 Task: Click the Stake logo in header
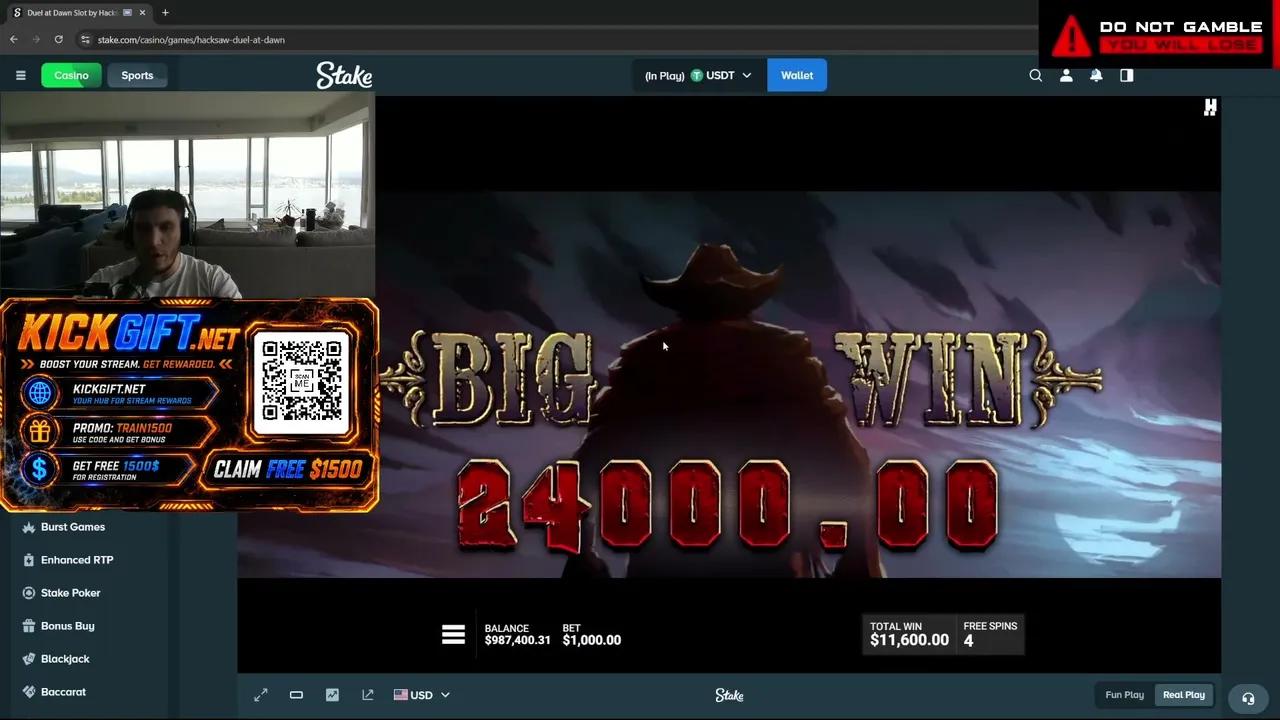344,75
